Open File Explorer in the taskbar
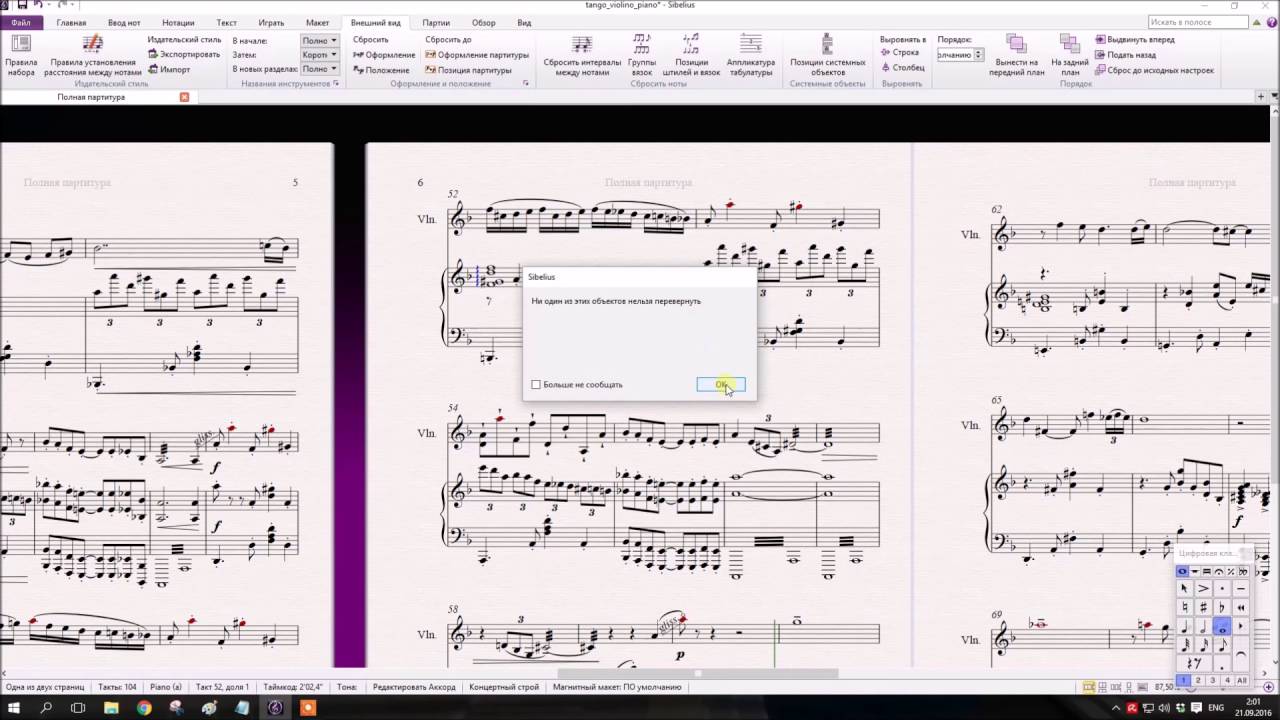The height and width of the screenshot is (720, 1280). pyautogui.click(x=111, y=708)
